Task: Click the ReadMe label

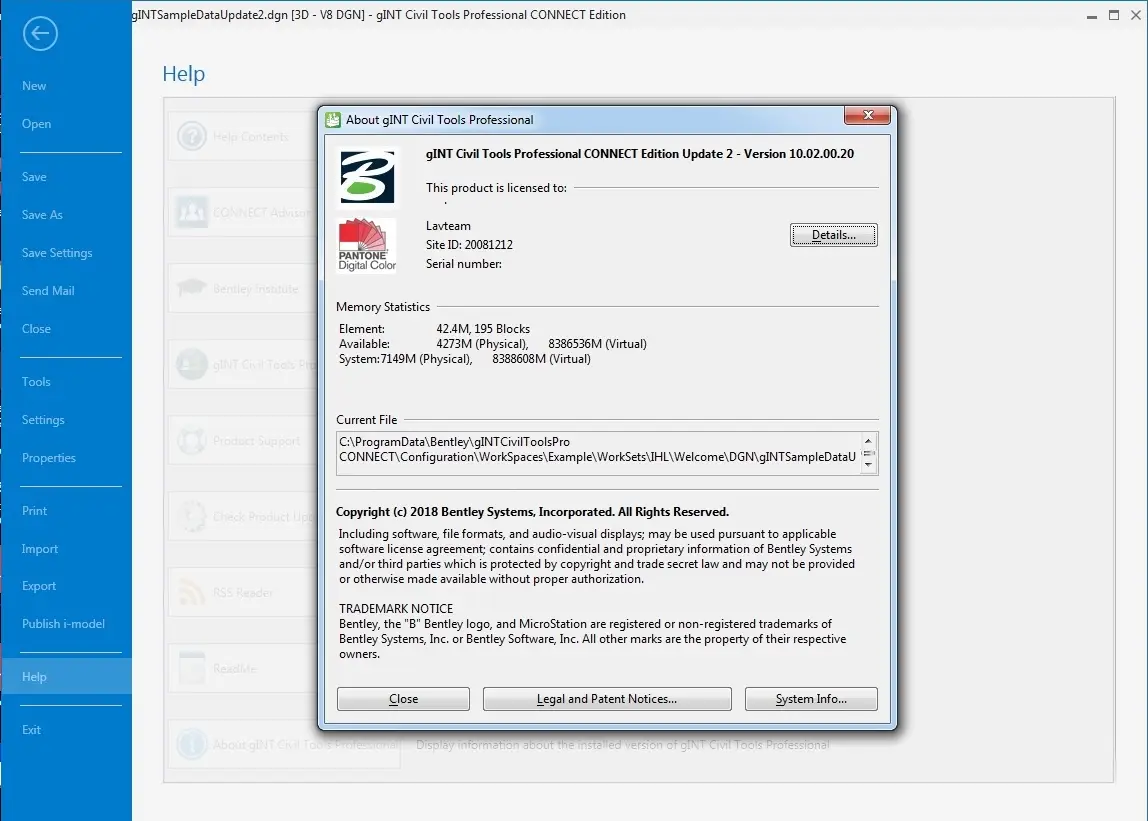Action: (235, 669)
